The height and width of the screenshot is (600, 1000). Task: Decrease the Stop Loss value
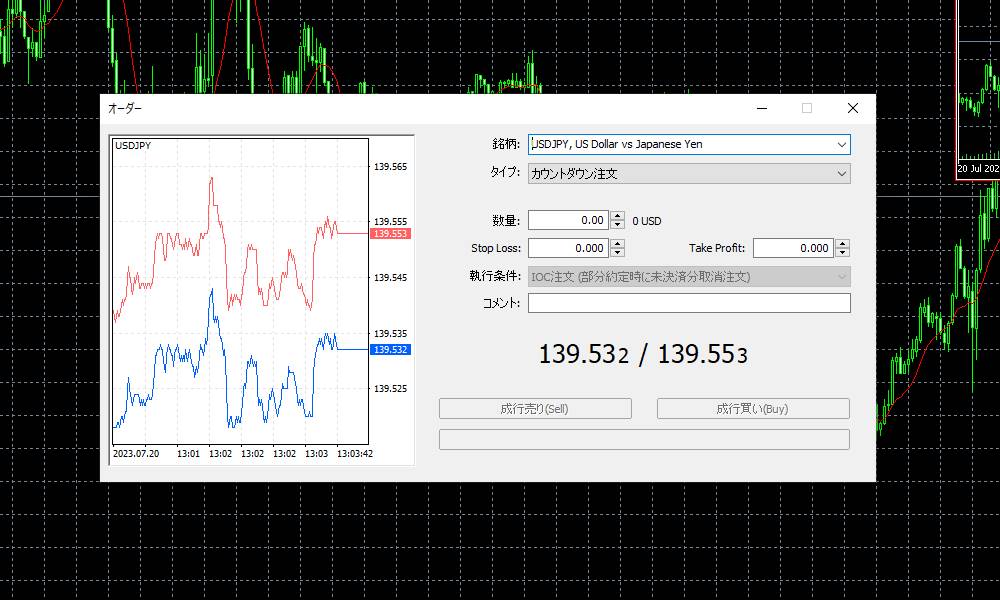pos(616,252)
